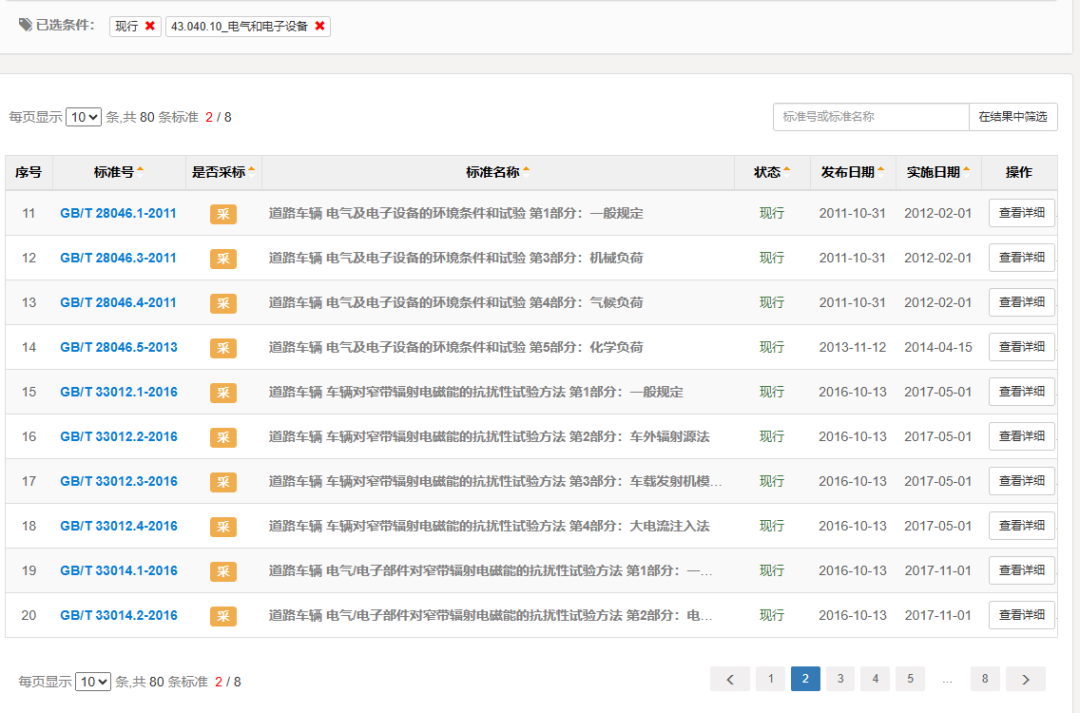Click 查看详细 for GB/T 33012.4-2016
This screenshot has width=1080, height=713.
[1021, 525]
